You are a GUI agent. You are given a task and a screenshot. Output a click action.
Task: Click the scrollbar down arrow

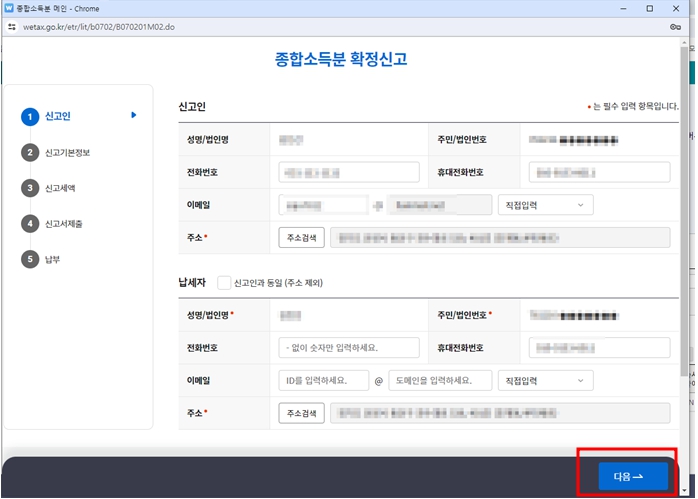[684, 491]
